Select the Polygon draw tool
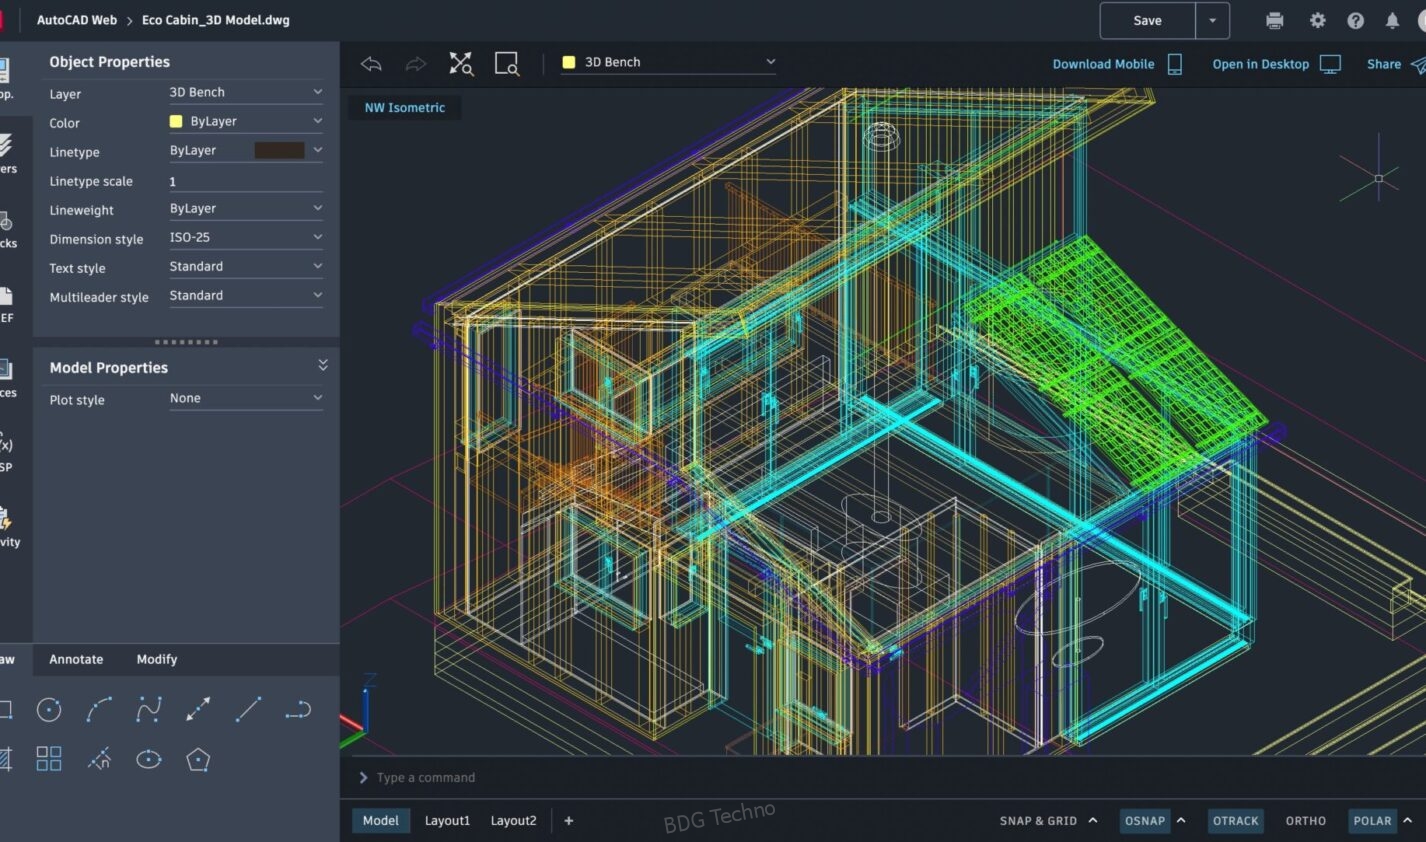The height and width of the screenshot is (842, 1426). click(198, 759)
